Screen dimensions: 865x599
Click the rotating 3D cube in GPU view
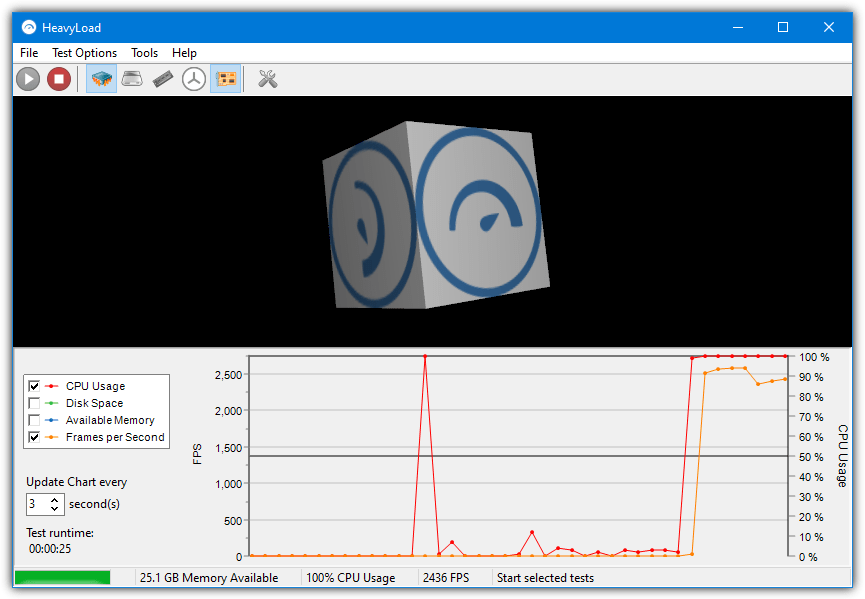(x=436, y=215)
